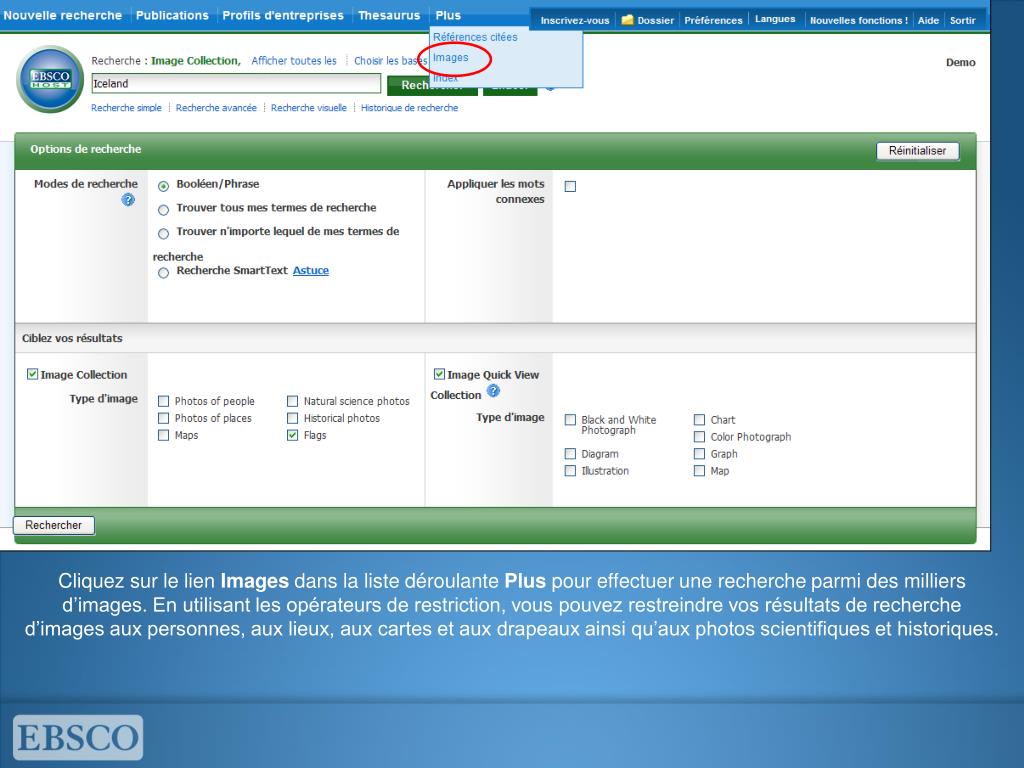Screen dimensions: 1024x768
Task: Check Photos of places
Action: (163, 418)
